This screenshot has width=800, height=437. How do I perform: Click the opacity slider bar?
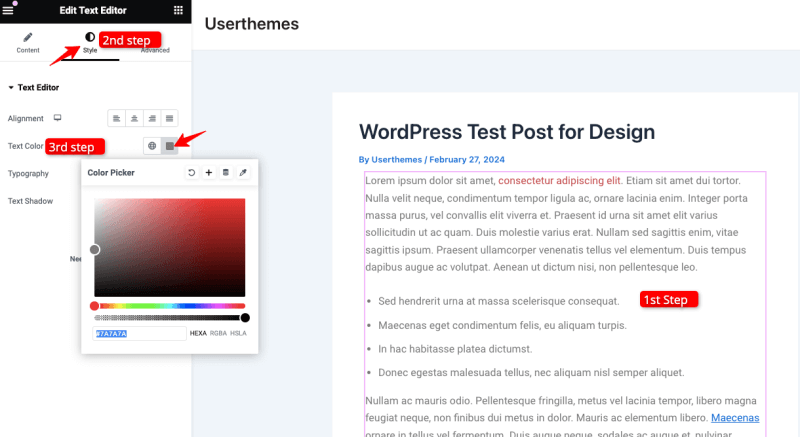(x=169, y=318)
